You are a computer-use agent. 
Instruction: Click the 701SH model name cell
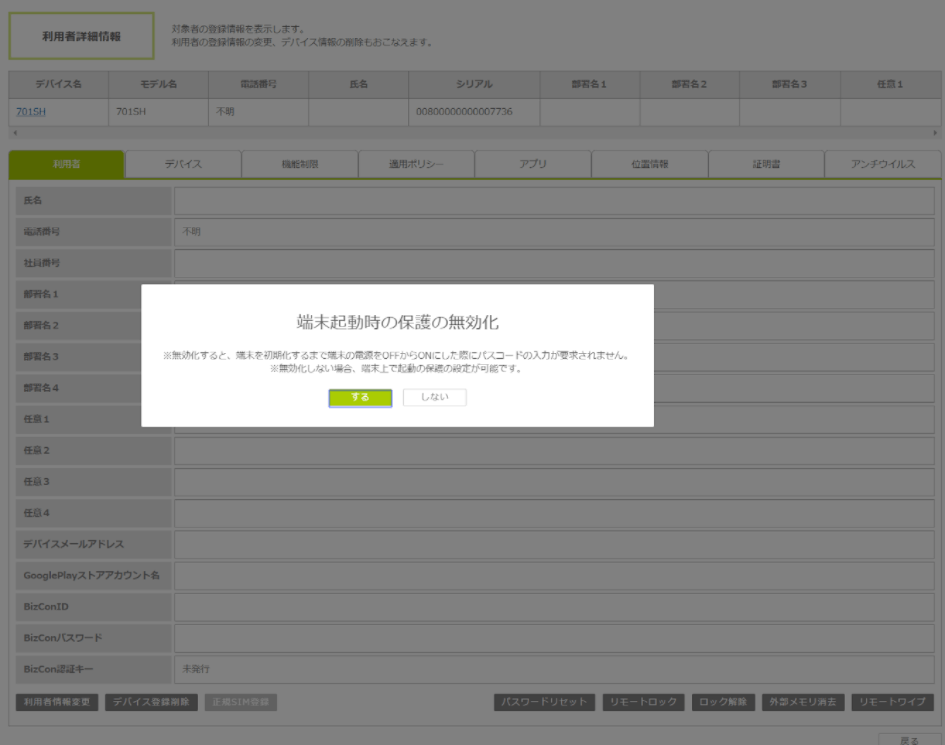(x=159, y=112)
